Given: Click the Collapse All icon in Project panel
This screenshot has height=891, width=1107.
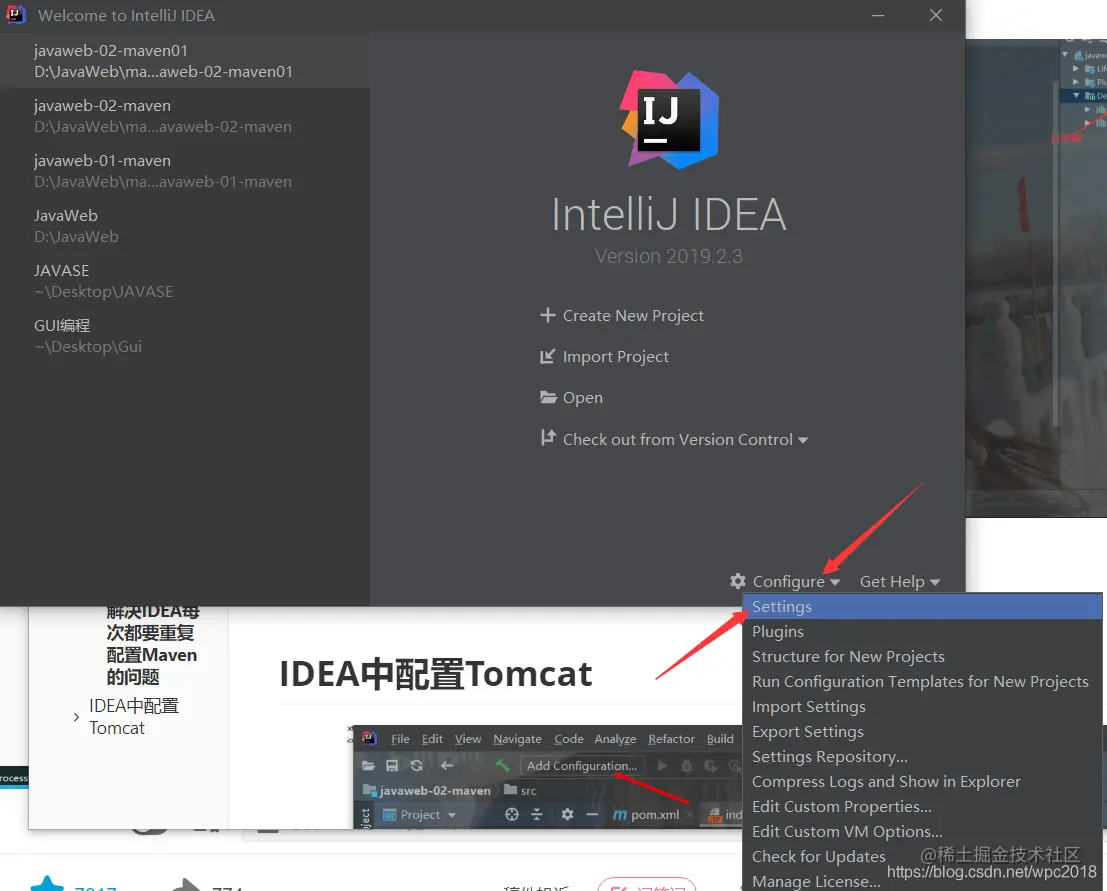Looking at the screenshot, I should (537, 815).
